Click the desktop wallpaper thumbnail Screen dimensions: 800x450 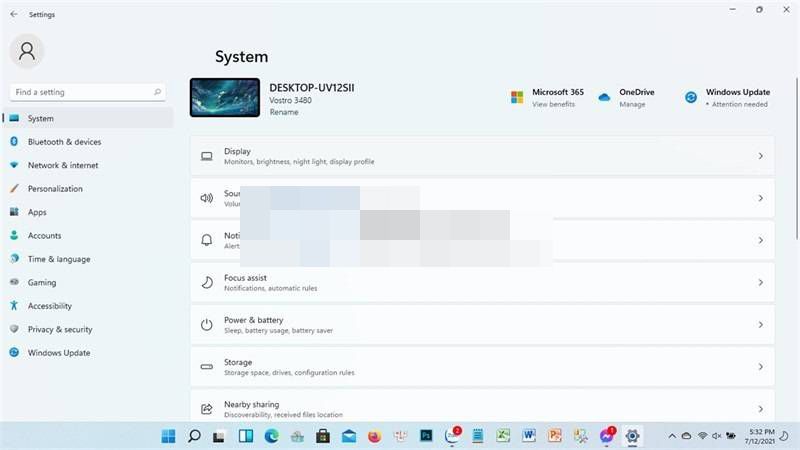pos(224,97)
